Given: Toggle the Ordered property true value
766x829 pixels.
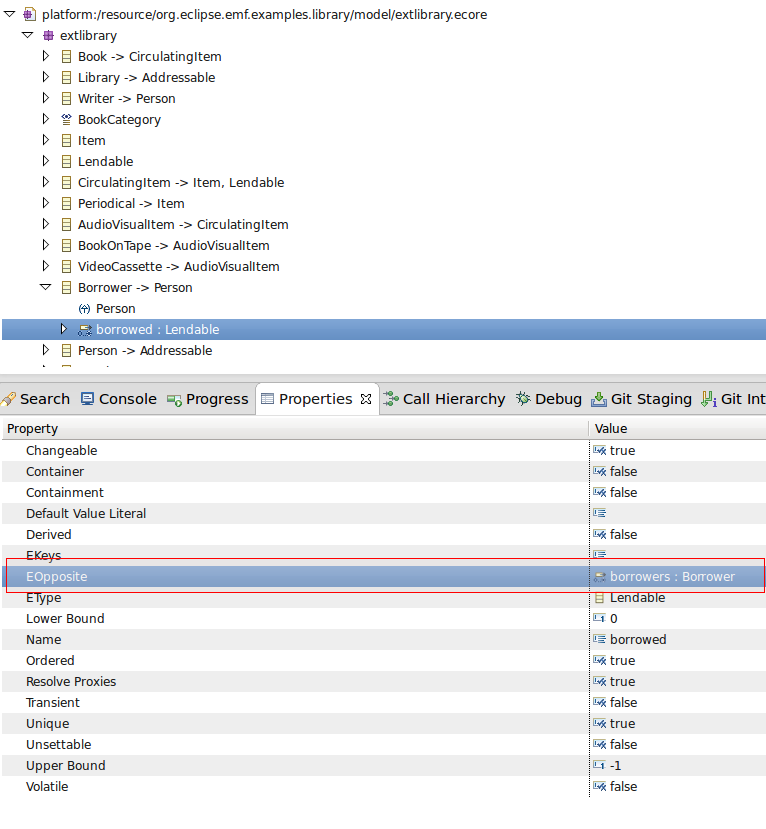Looking at the screenshot, I should (x=622, y=661).
